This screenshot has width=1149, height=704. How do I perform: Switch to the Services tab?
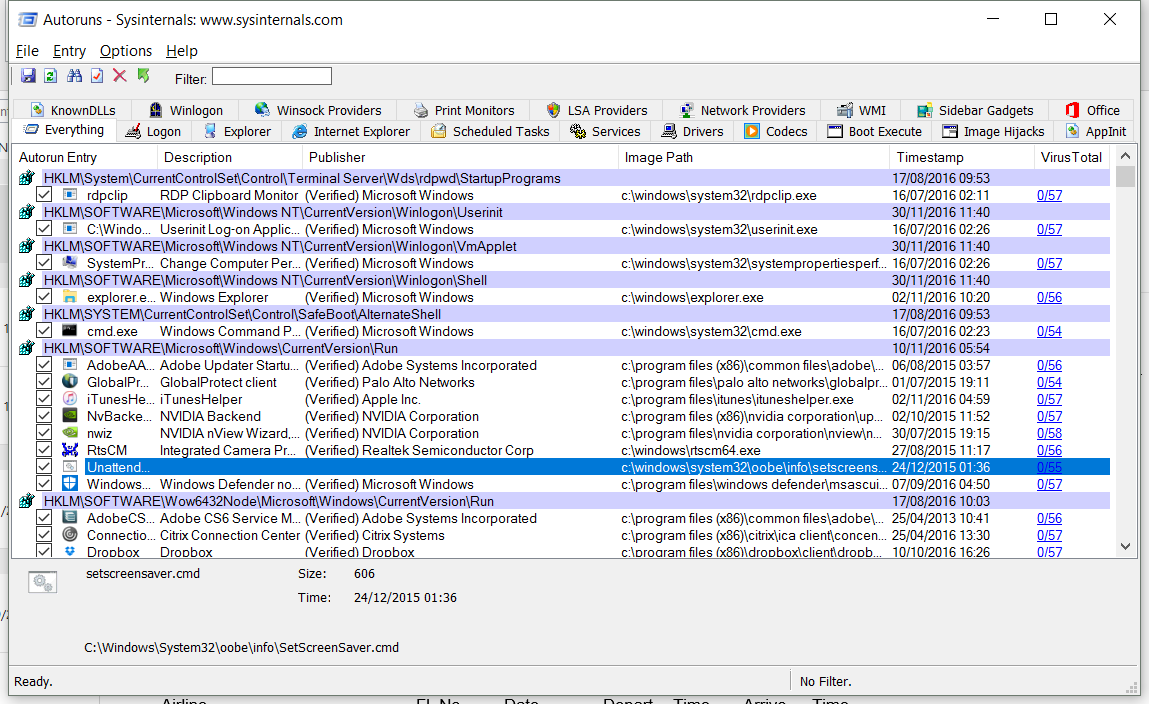[605, 131]
